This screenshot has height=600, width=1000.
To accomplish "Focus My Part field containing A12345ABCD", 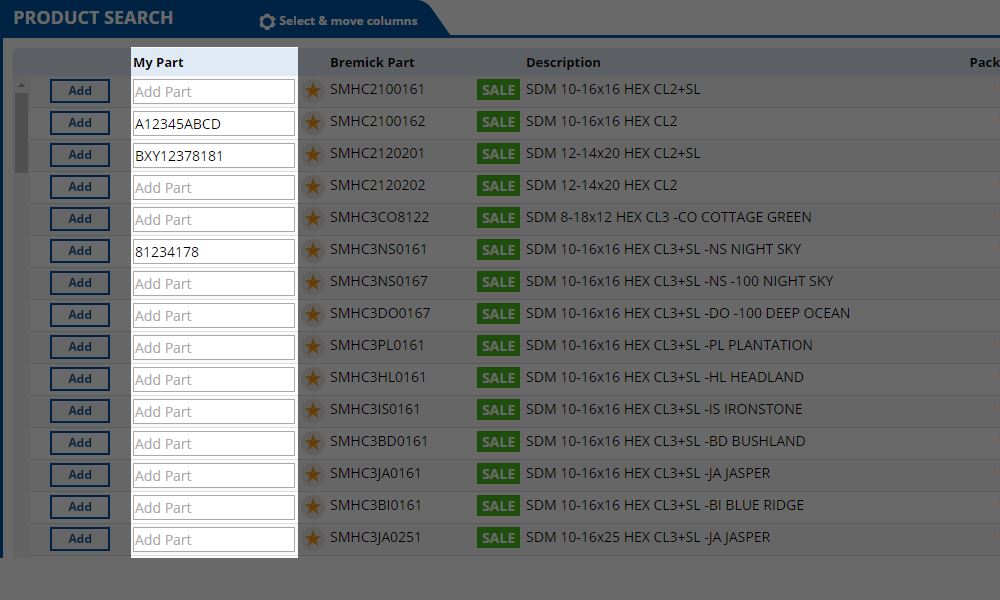I will point(214,124).
